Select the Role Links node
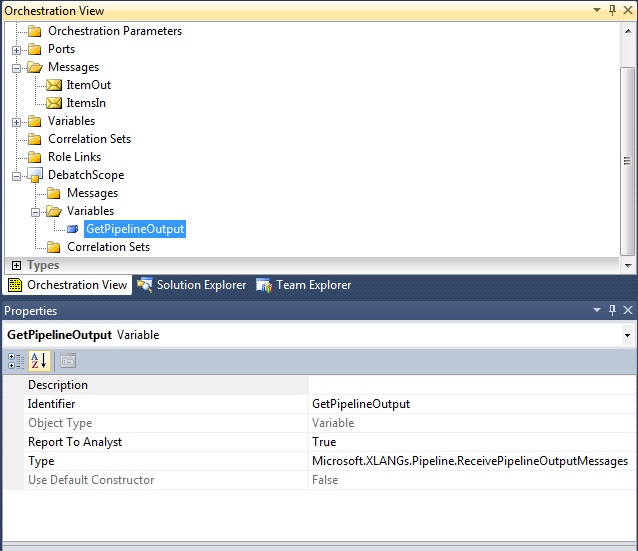This screenshot has height=551, width=638. click(x=74, y=157)
